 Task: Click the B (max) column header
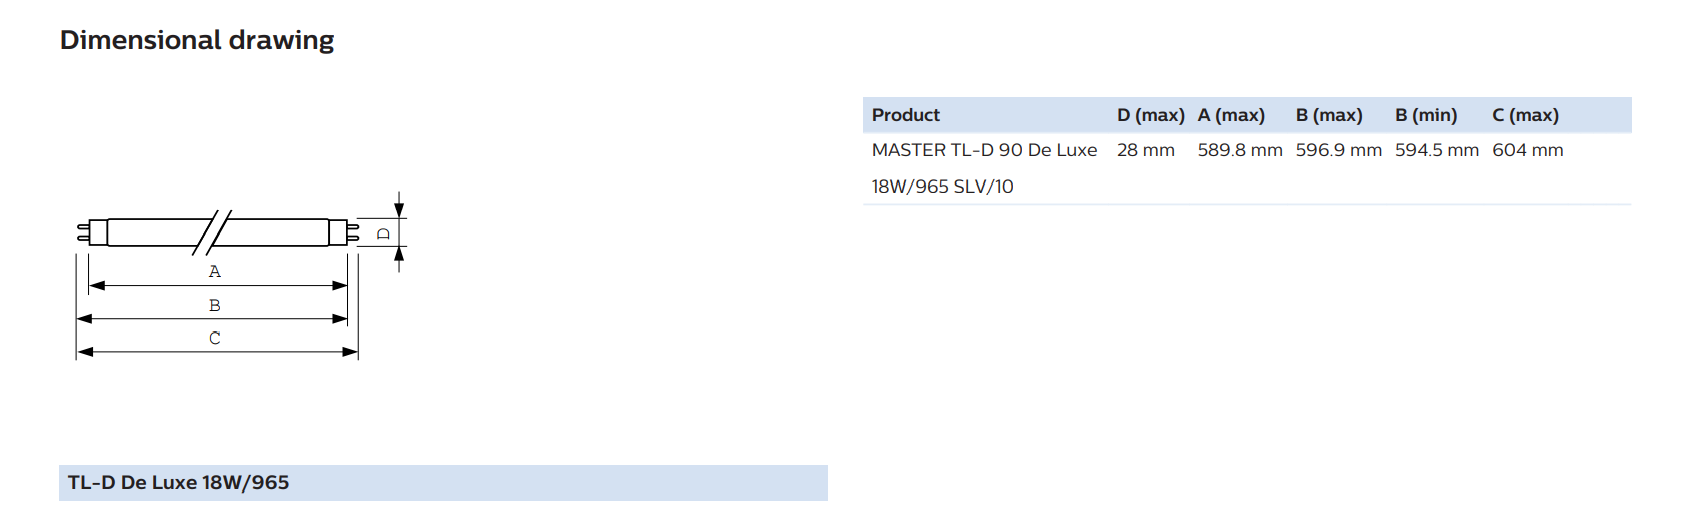(1329, 115)
